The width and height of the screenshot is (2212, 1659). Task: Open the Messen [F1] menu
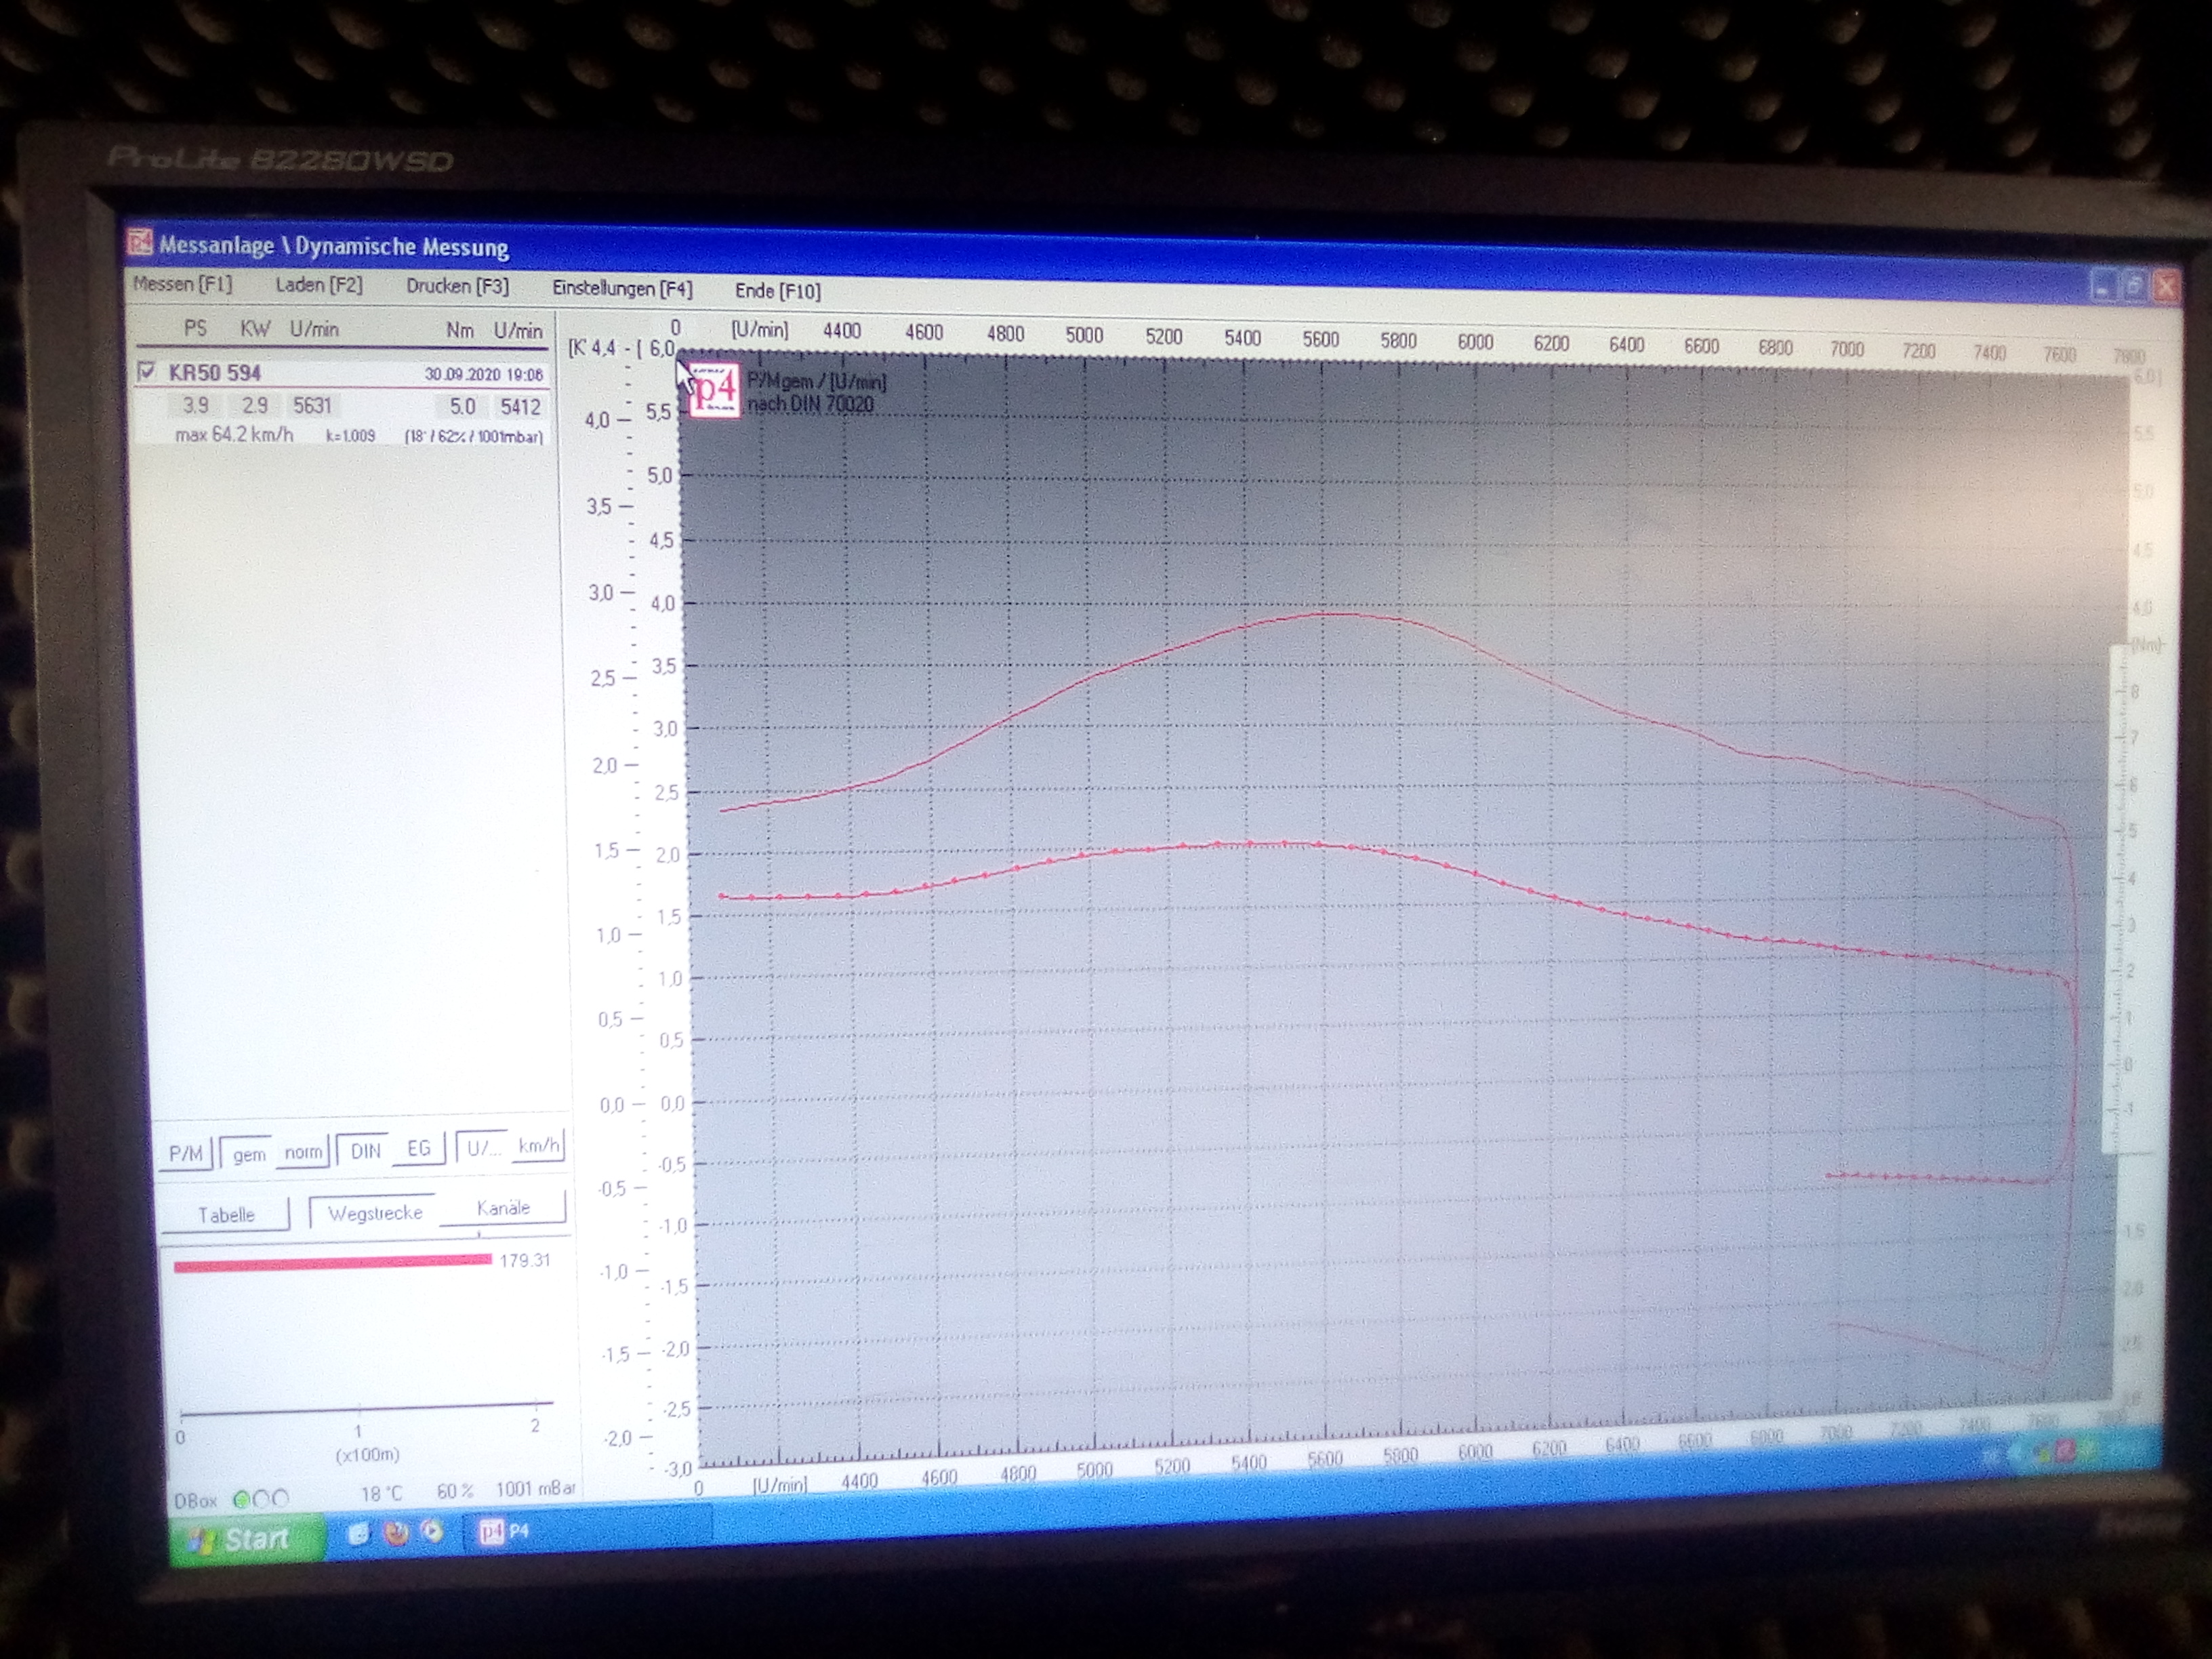pos(183,284)
